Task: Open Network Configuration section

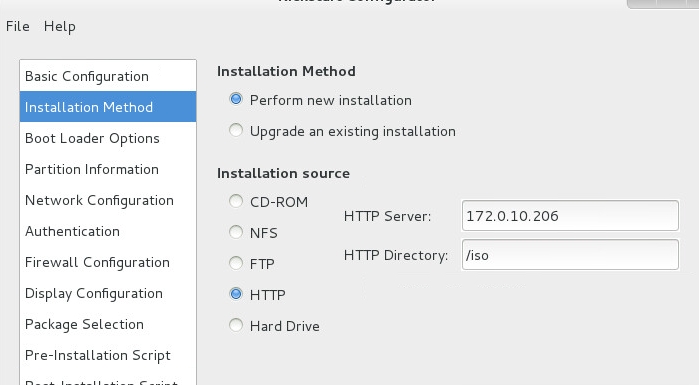Action: pos(108,200)
